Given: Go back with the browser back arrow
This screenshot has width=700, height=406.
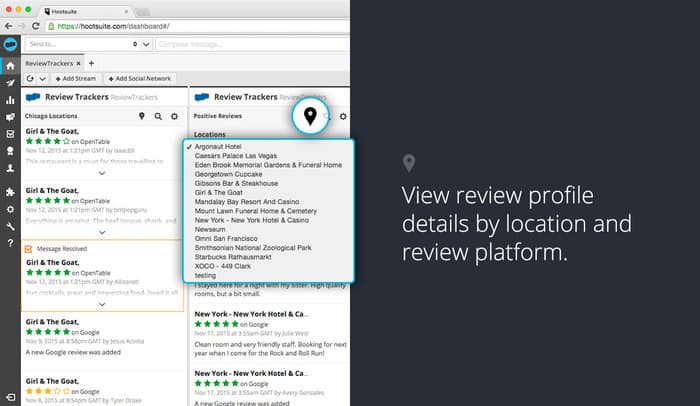Looking at the screenshot, I should point(8,26).
